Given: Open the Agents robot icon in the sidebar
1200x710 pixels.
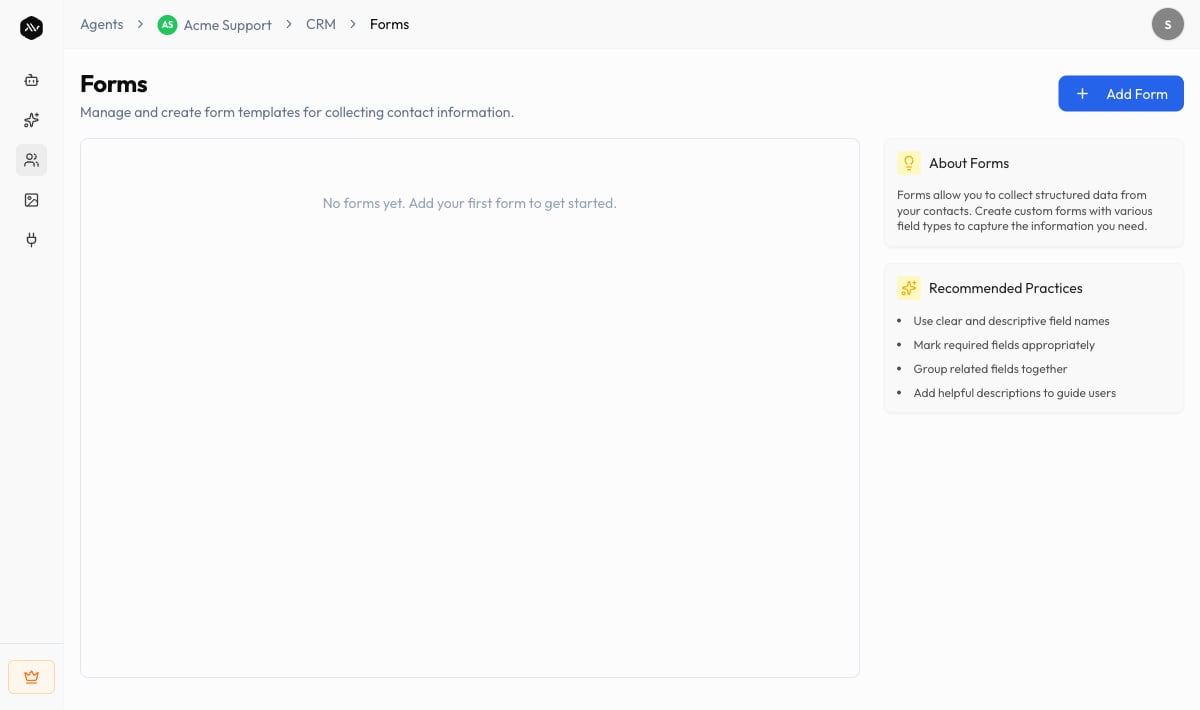Looking at the screenshot, I should click(x=31, y=80).
